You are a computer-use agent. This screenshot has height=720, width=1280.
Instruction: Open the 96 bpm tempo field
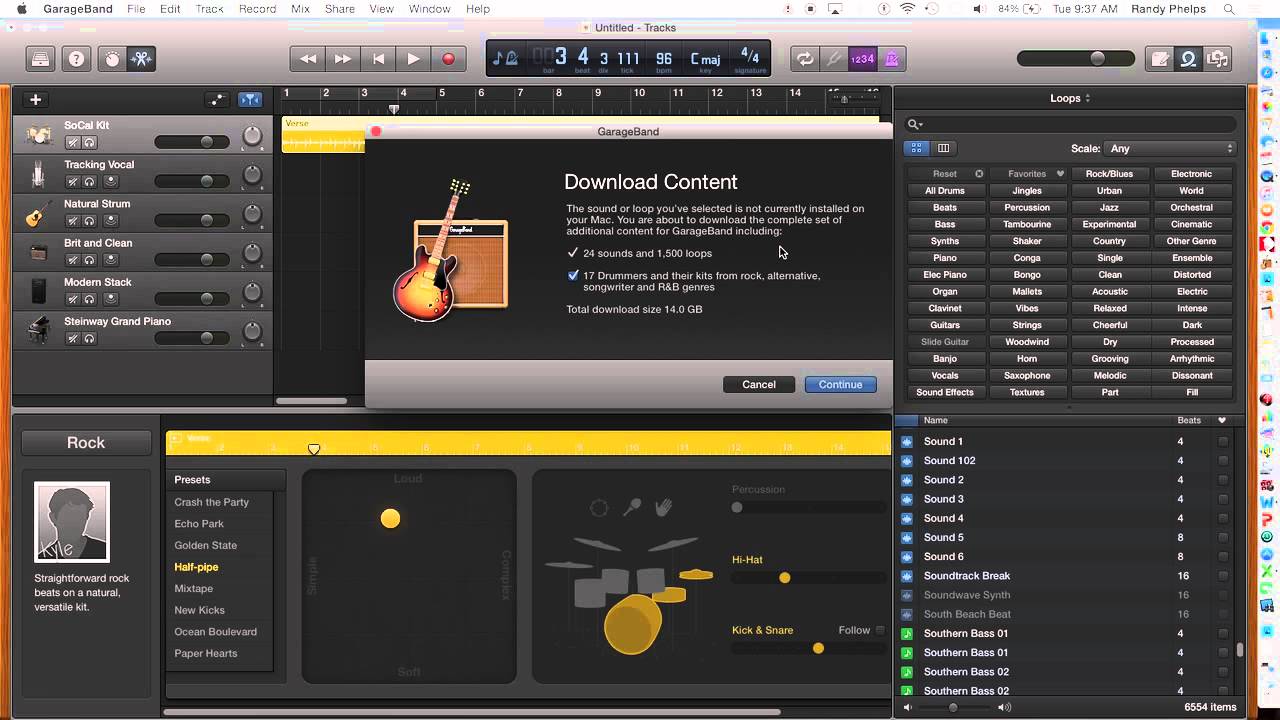point(664,59)
